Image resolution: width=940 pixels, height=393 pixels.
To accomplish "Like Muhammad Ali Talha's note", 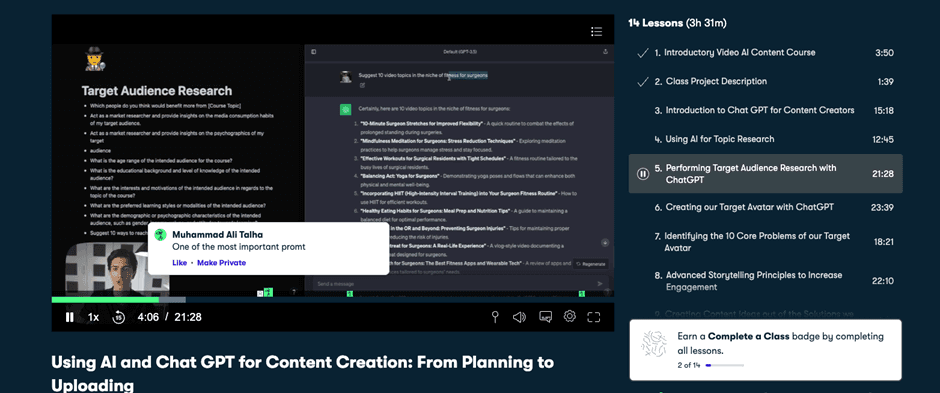I will 179,263.
